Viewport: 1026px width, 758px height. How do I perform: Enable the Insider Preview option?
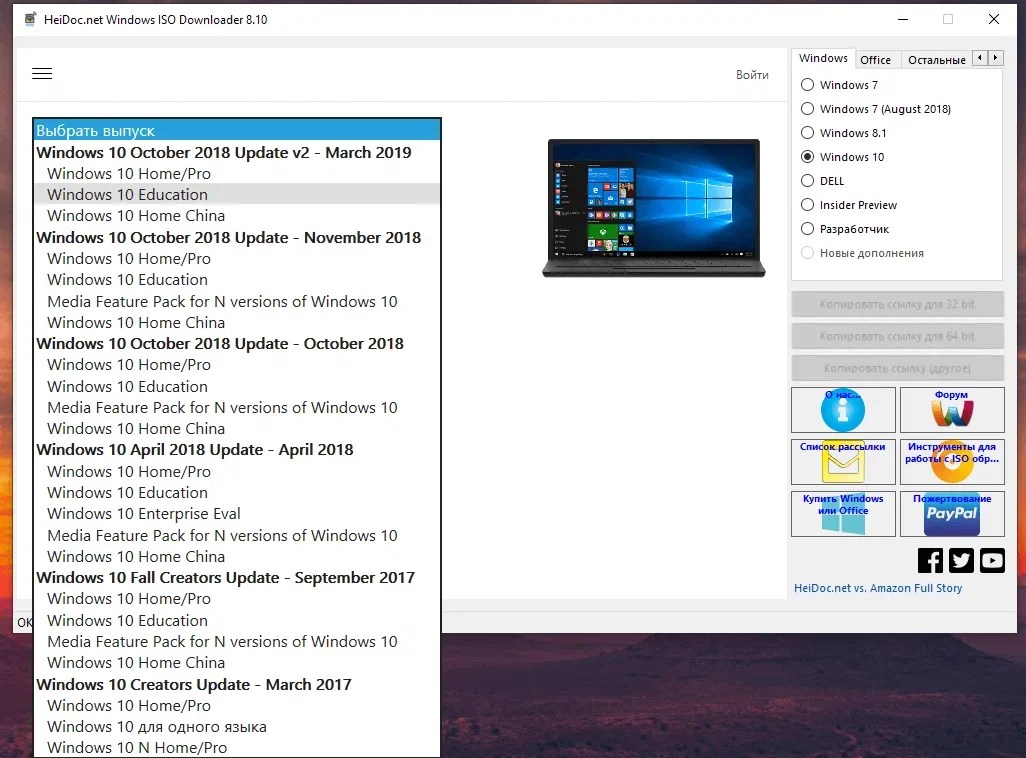tap(806, 205)
